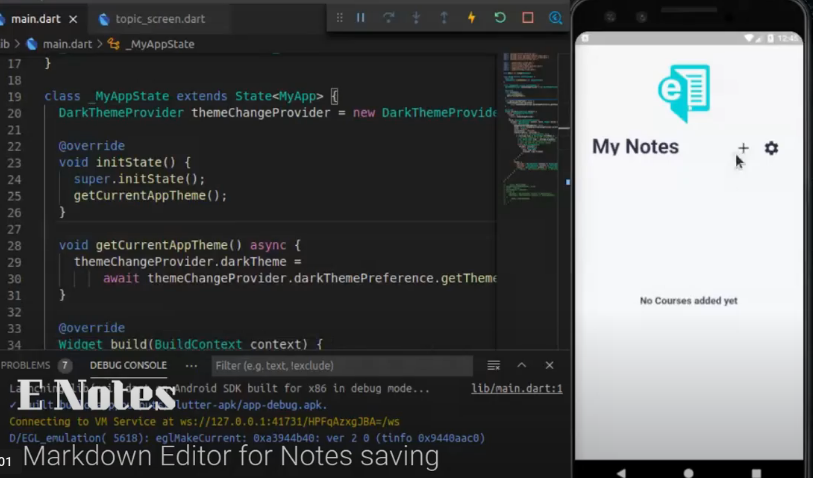
Task: Select the Debug Console tab
Action: [x=128, y=365]
